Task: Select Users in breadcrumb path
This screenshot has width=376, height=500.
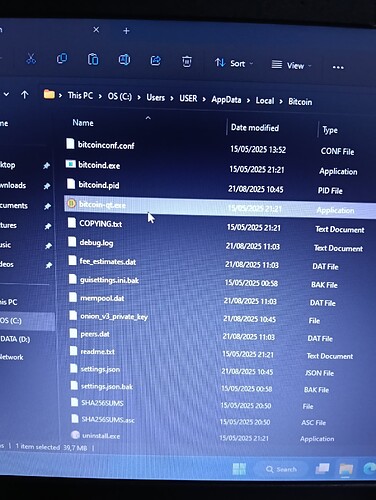Action: coord(156,98)
